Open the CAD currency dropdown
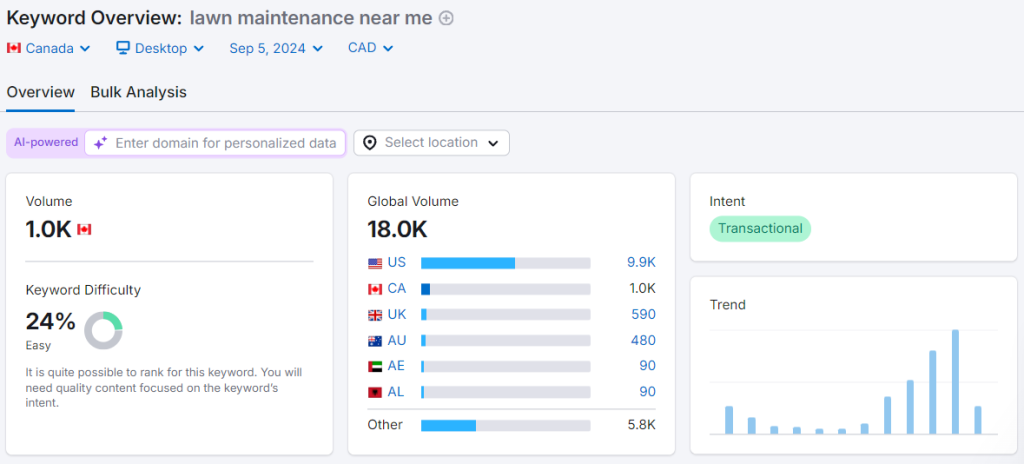This screenshot has width=1024, height=464. point(370,48)
